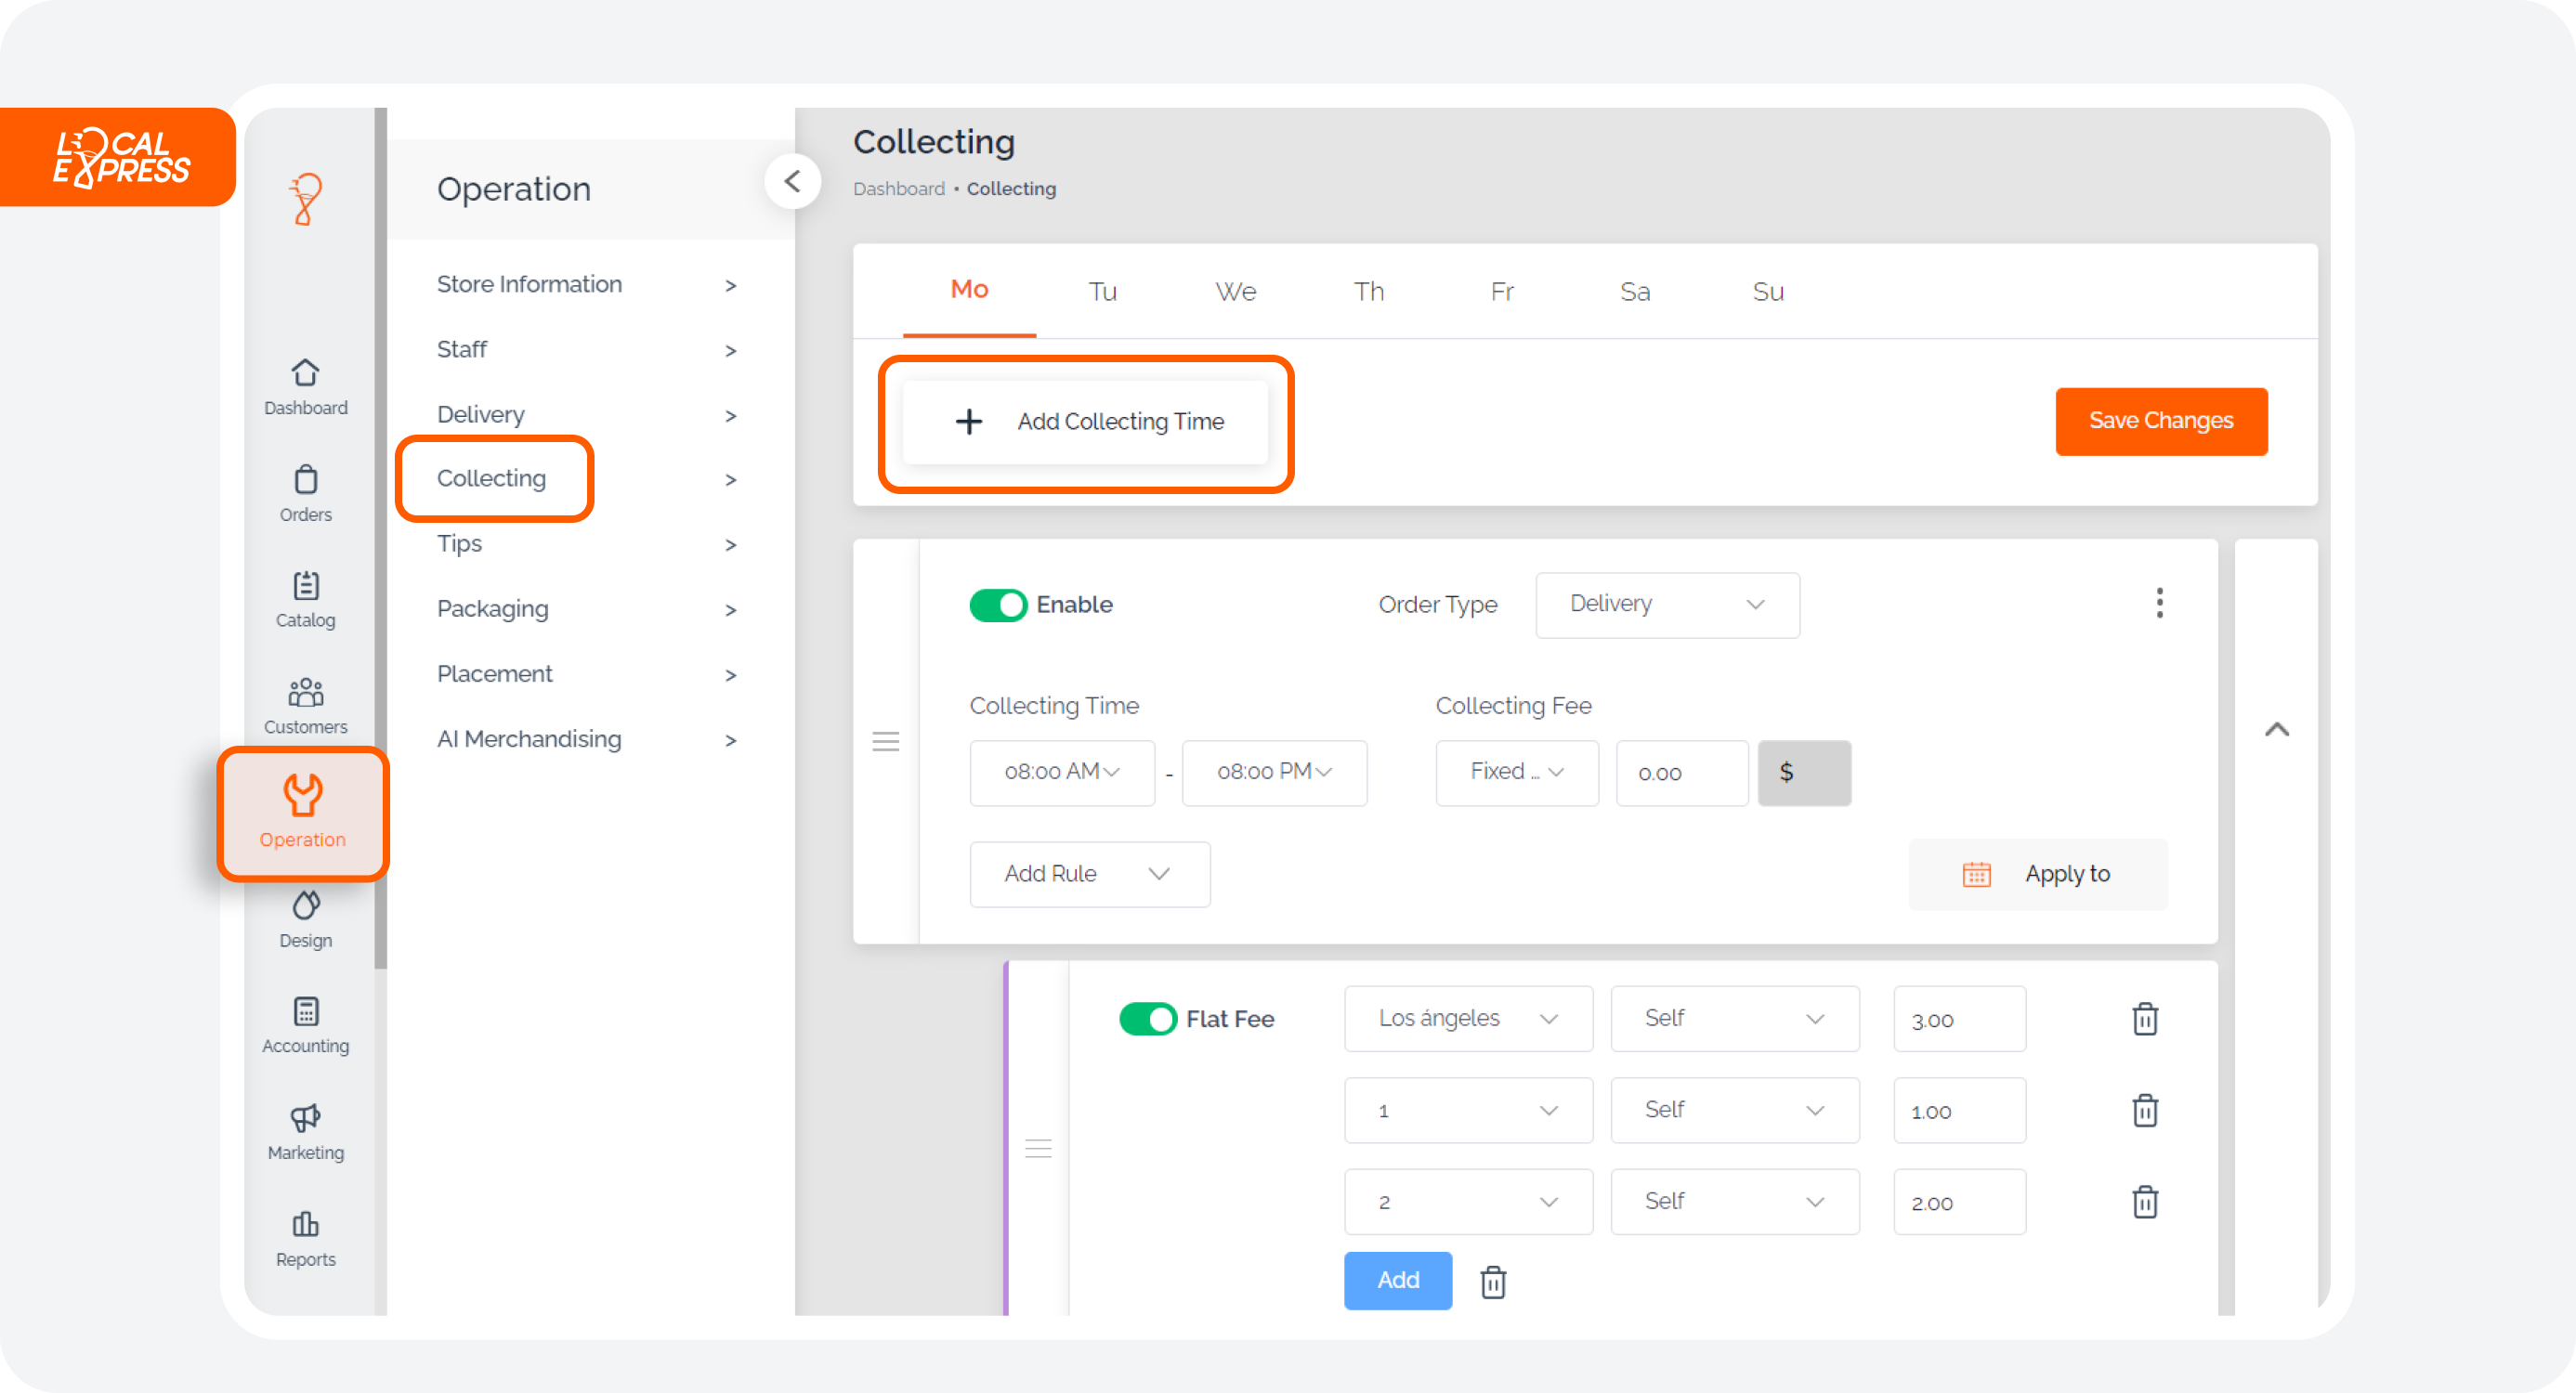Open the Self dropdown in the Los ángeles row

click(x=1735, y=1019)
